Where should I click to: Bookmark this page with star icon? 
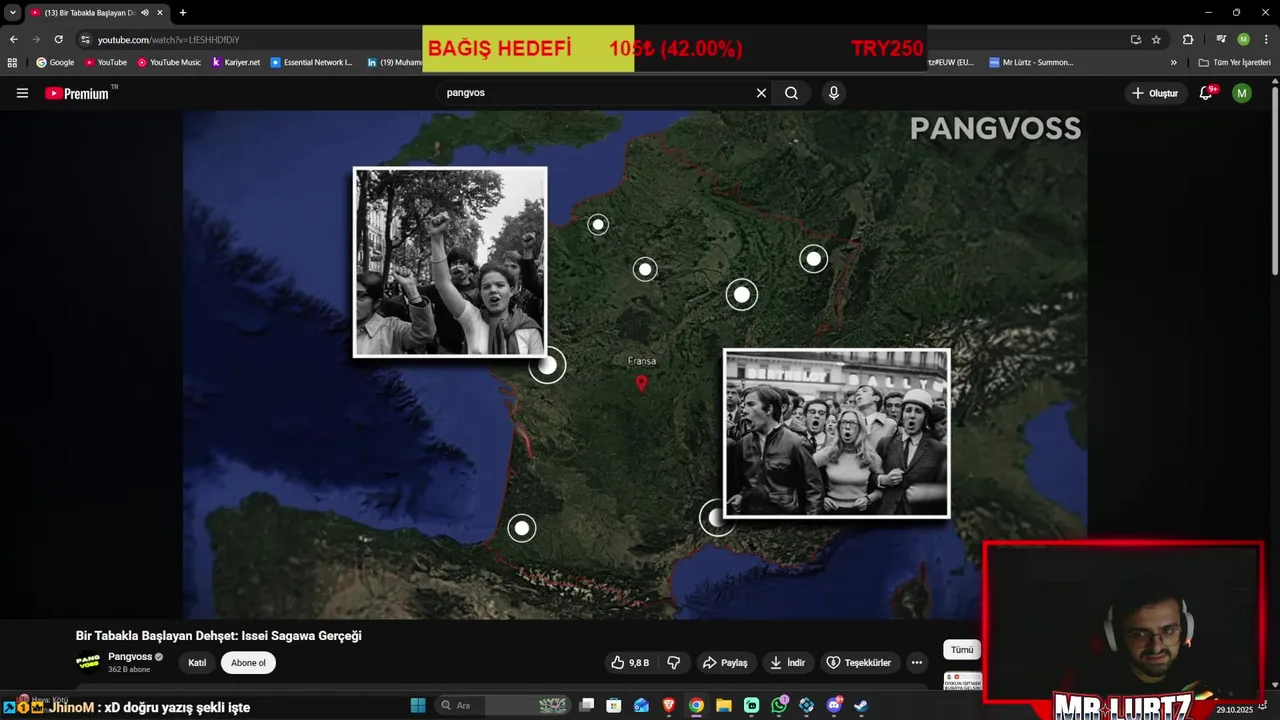click(1156, 39)
